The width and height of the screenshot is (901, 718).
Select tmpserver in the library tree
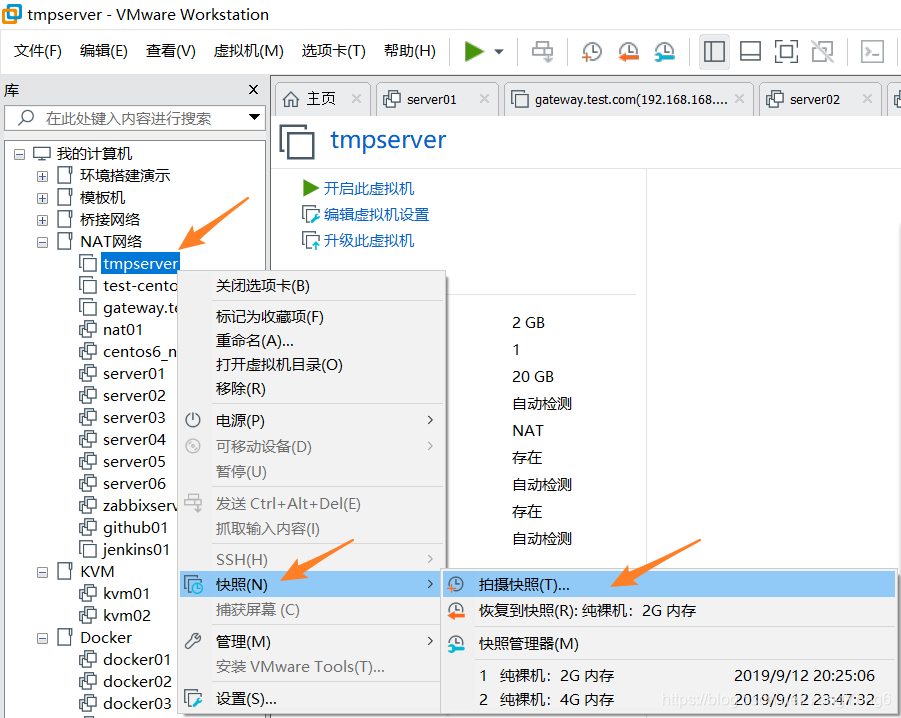(140, 264)
